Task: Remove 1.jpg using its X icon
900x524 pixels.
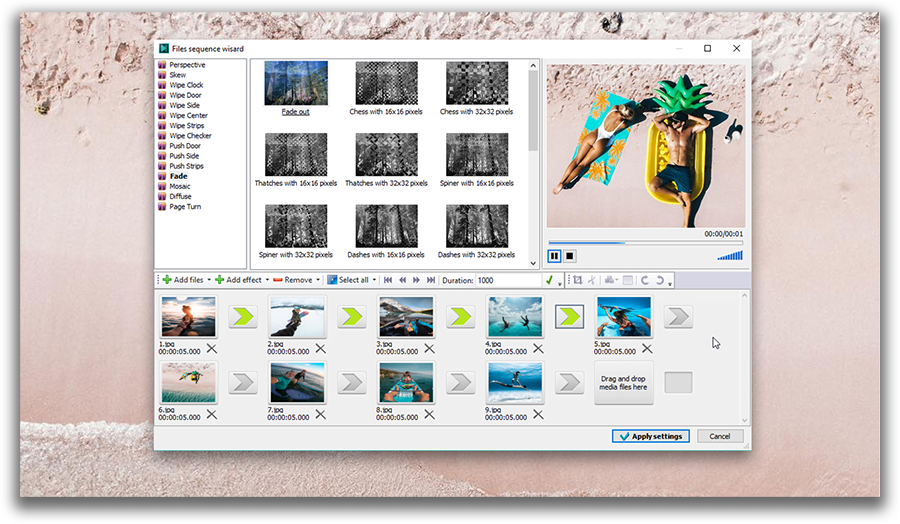Action: click(211, 349)
